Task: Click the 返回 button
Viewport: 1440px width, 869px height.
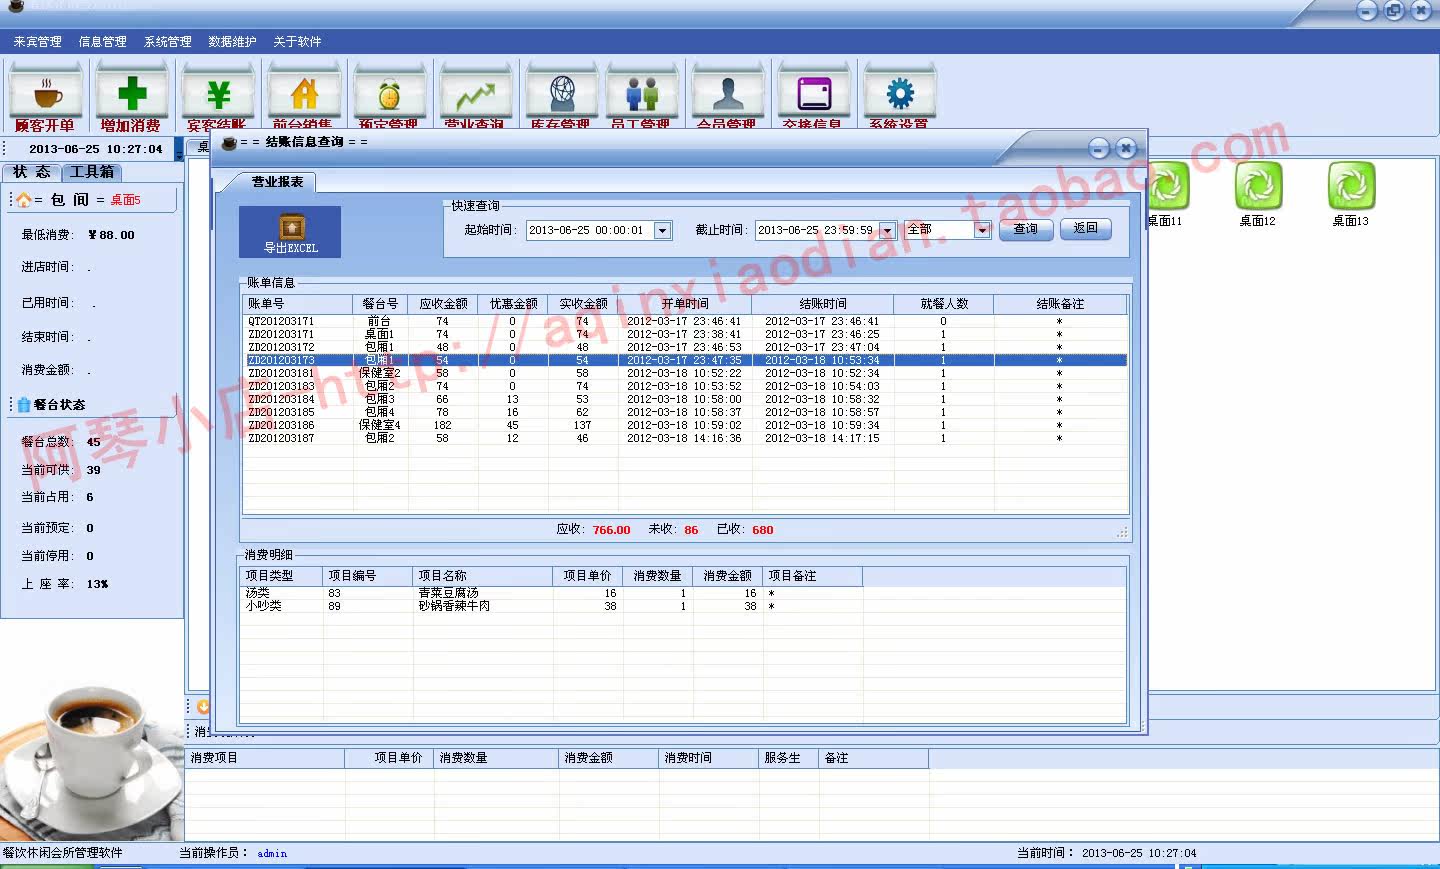Action: point(1086,229)
